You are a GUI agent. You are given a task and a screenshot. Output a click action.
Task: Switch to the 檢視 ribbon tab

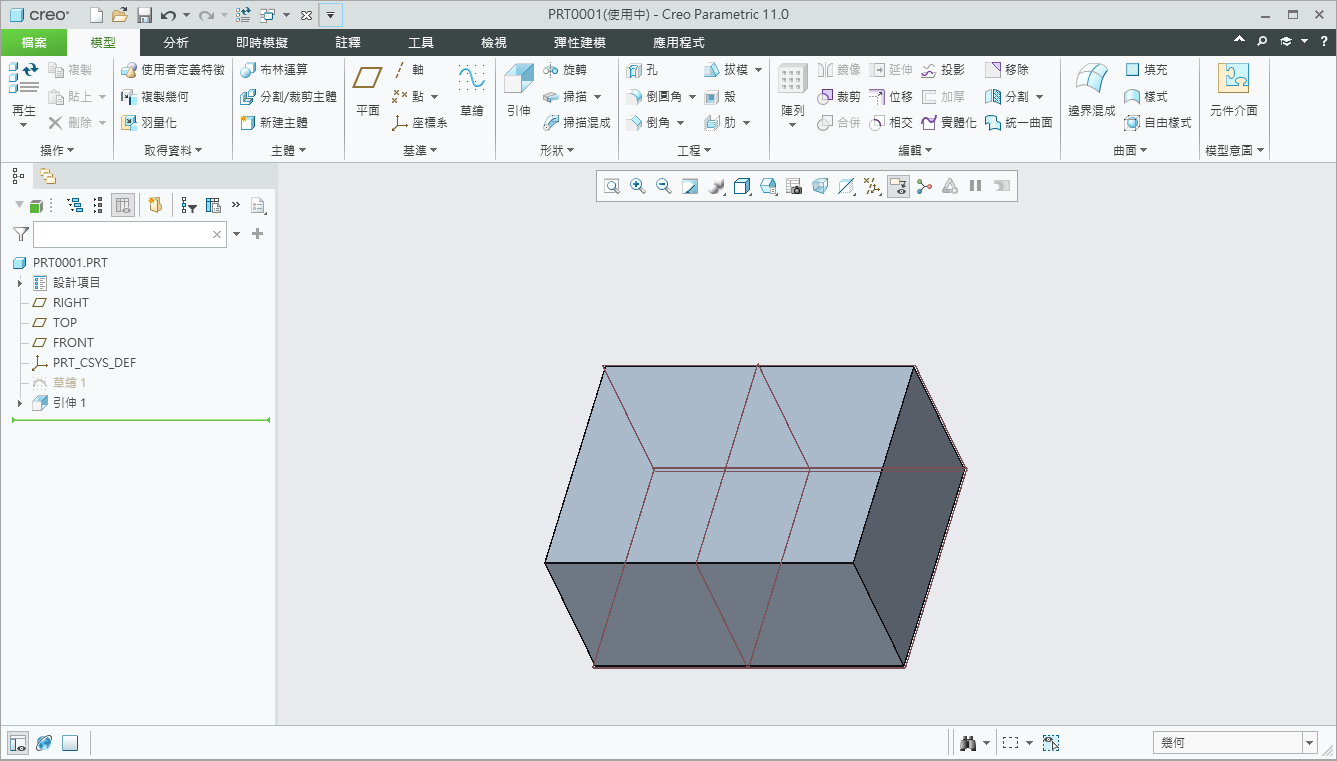click(494, 43)
